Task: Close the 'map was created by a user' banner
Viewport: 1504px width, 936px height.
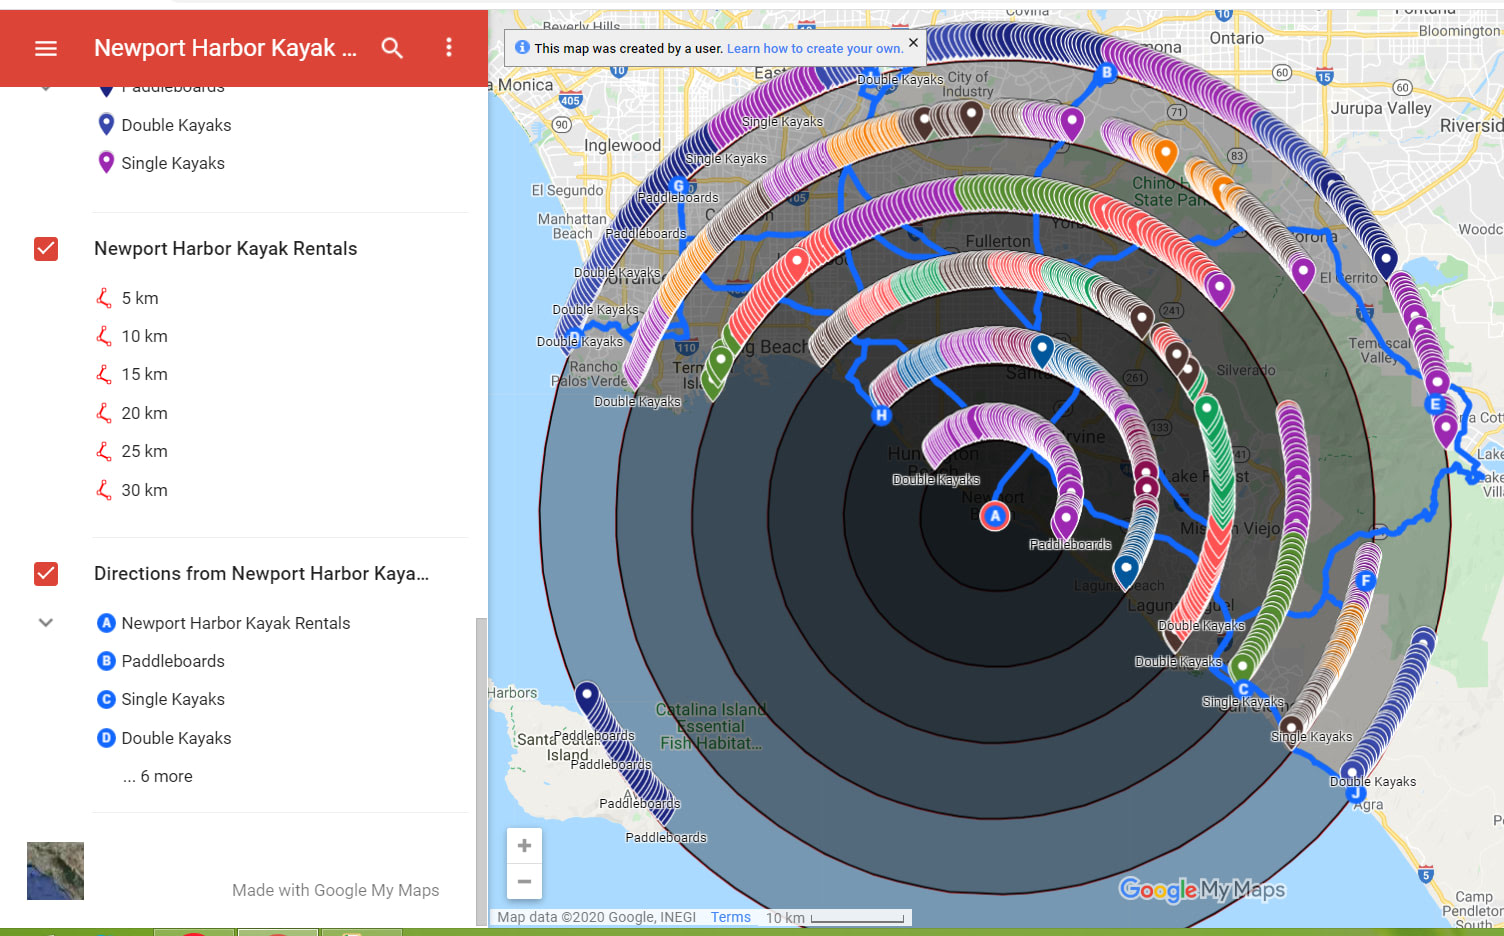Action: point(913,43)
